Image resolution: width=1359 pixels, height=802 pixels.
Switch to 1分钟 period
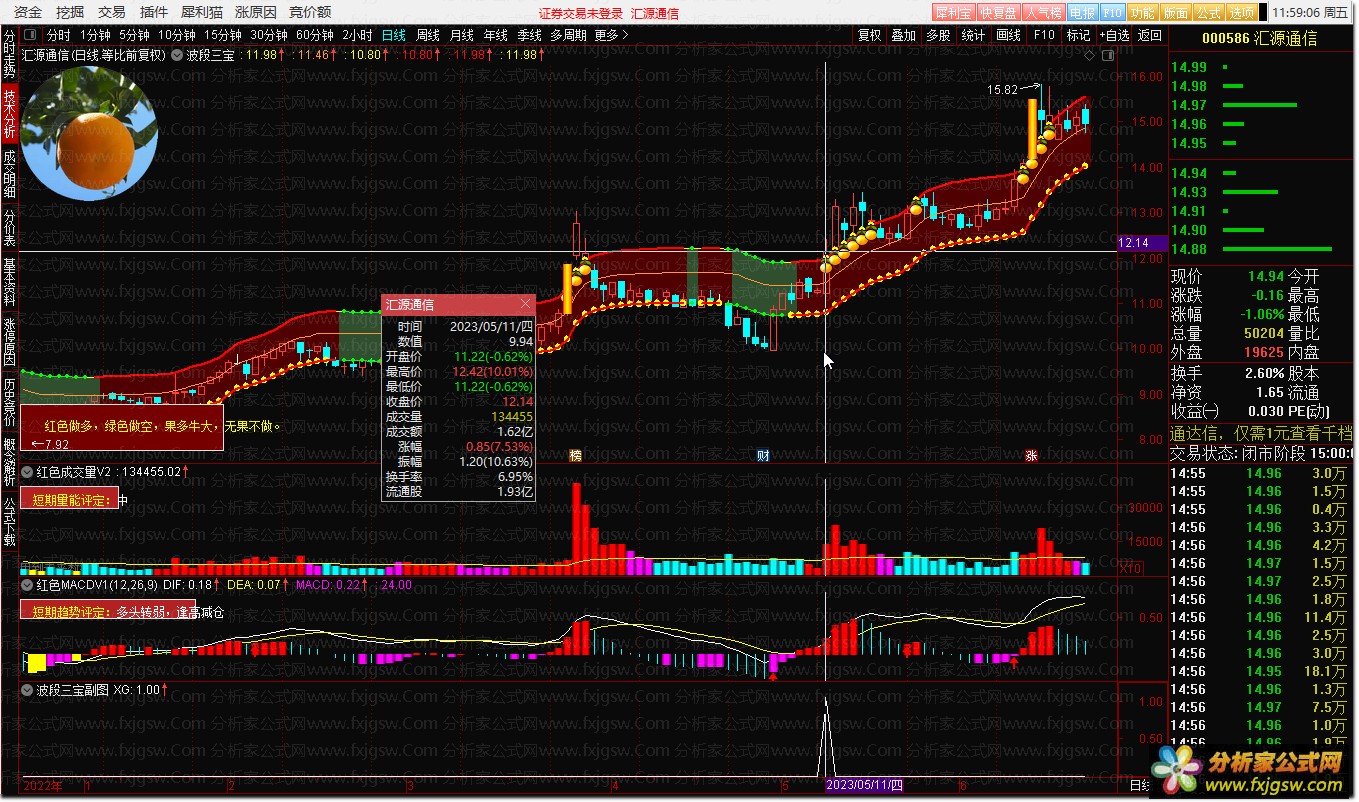pos(95,35)
